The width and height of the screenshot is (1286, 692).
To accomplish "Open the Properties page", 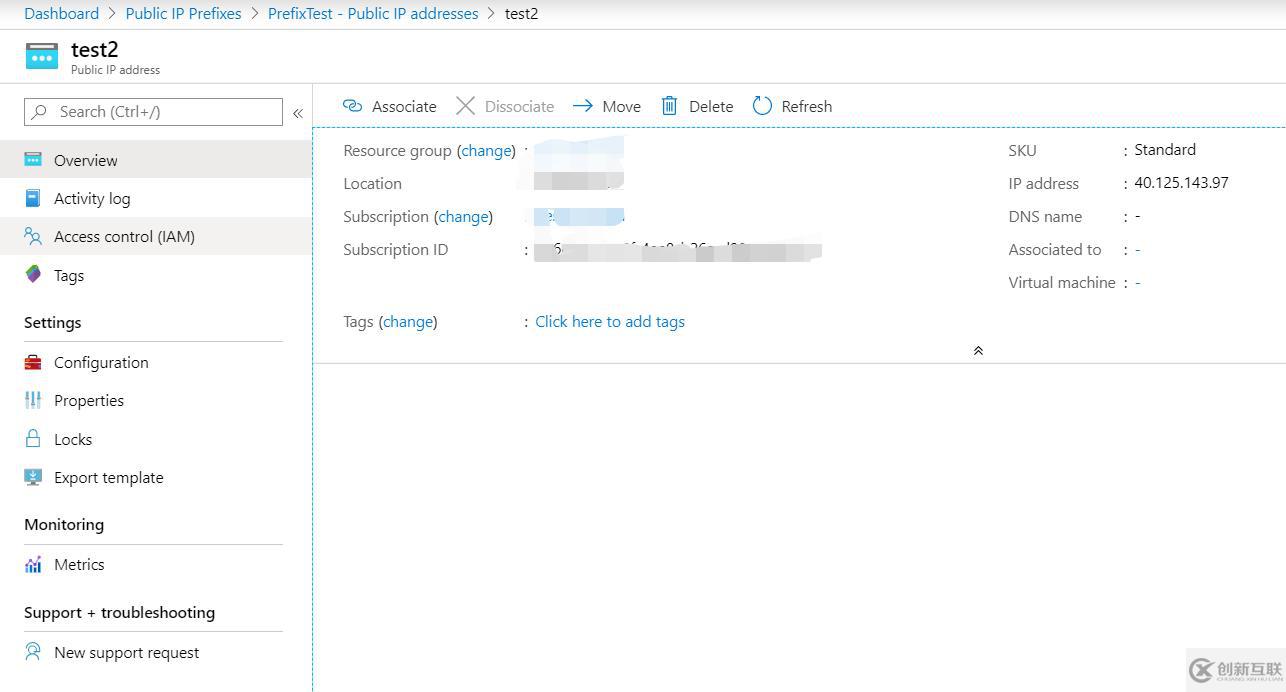I will pos(156,401).
